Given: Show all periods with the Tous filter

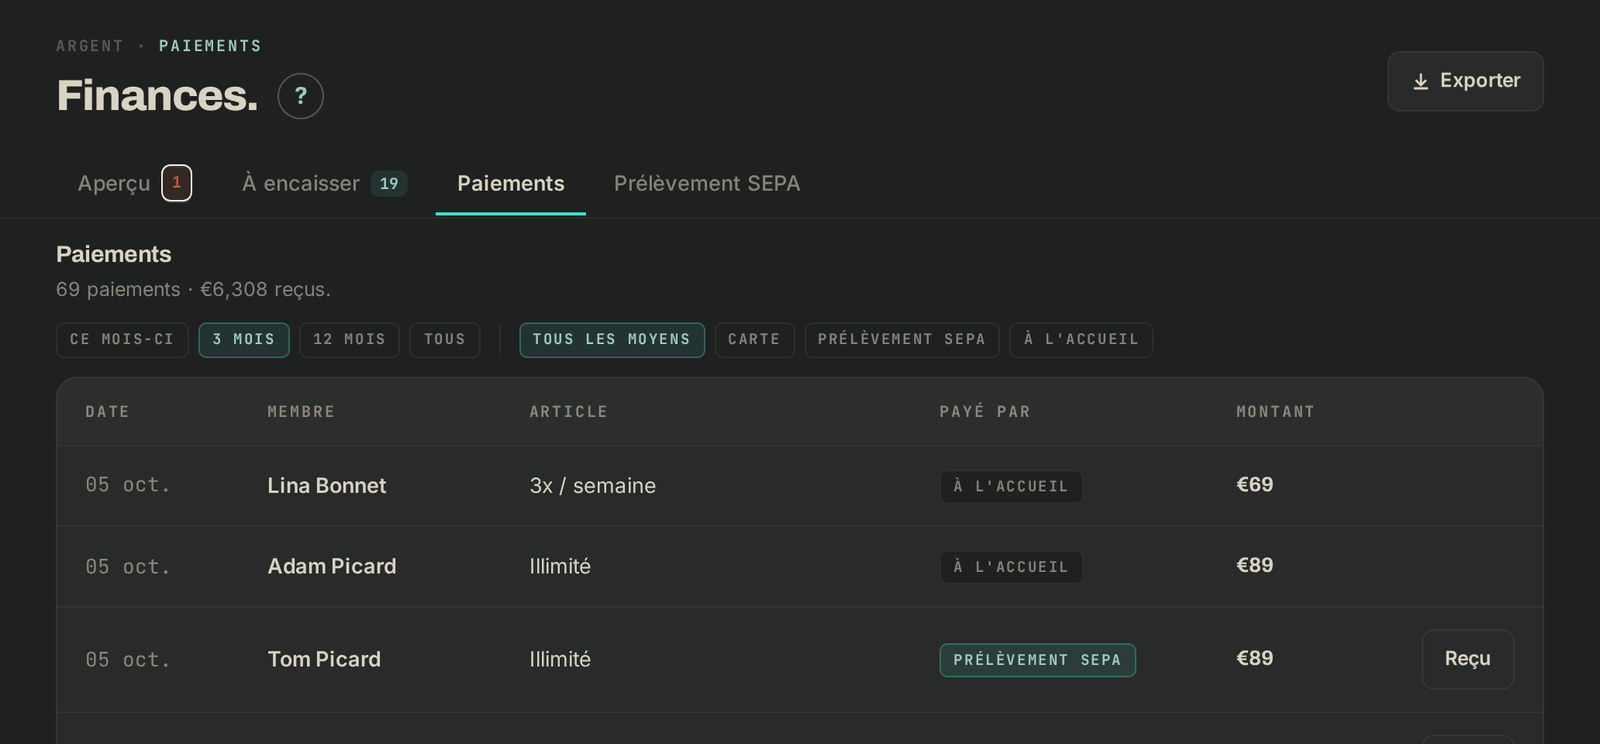Looking at the screenshot, I should click(x=445, y=340).
